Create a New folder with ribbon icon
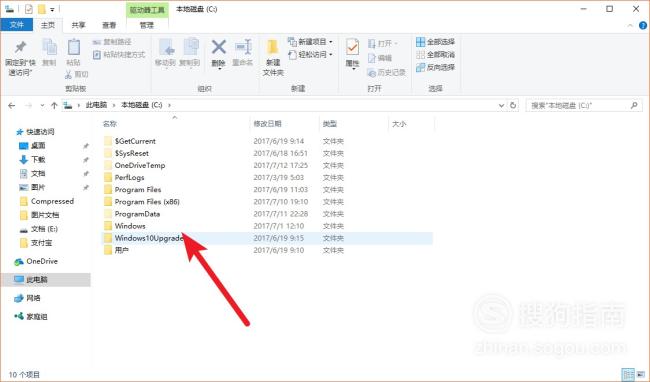650x382 pixels. point(273,47)
